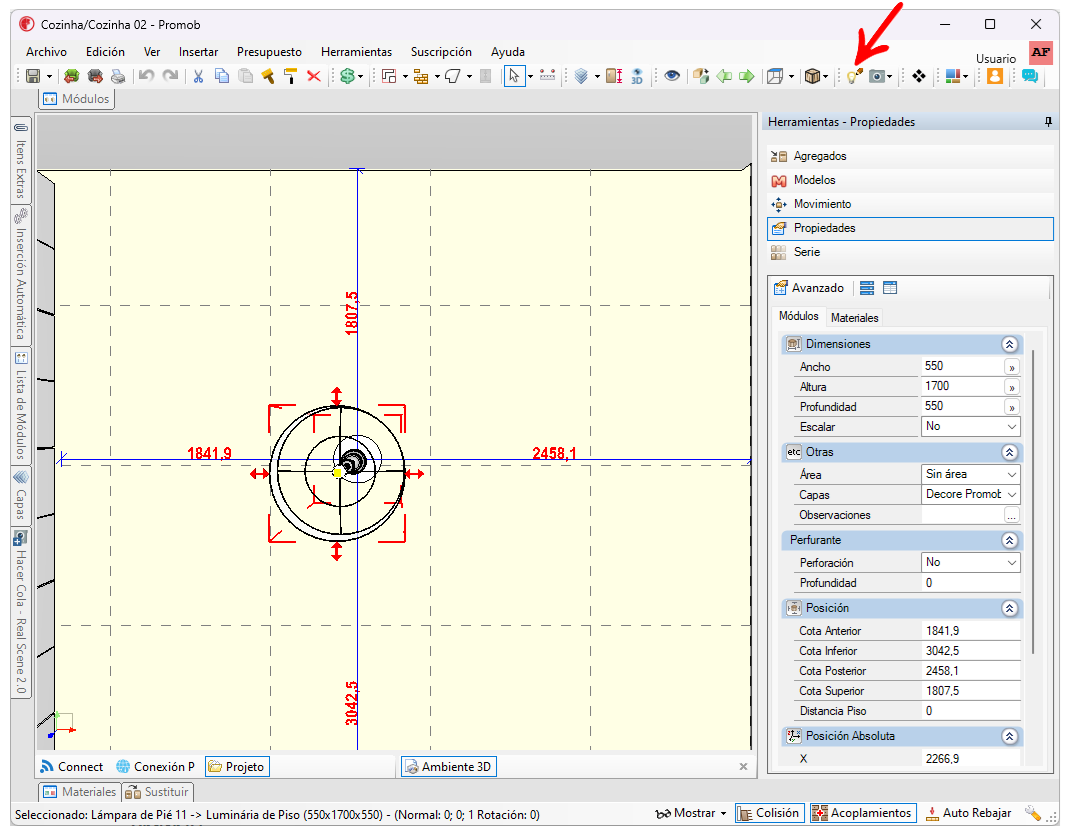Open the Perforación dropdown
The image size is (1076, 837).
pos(970,563)
